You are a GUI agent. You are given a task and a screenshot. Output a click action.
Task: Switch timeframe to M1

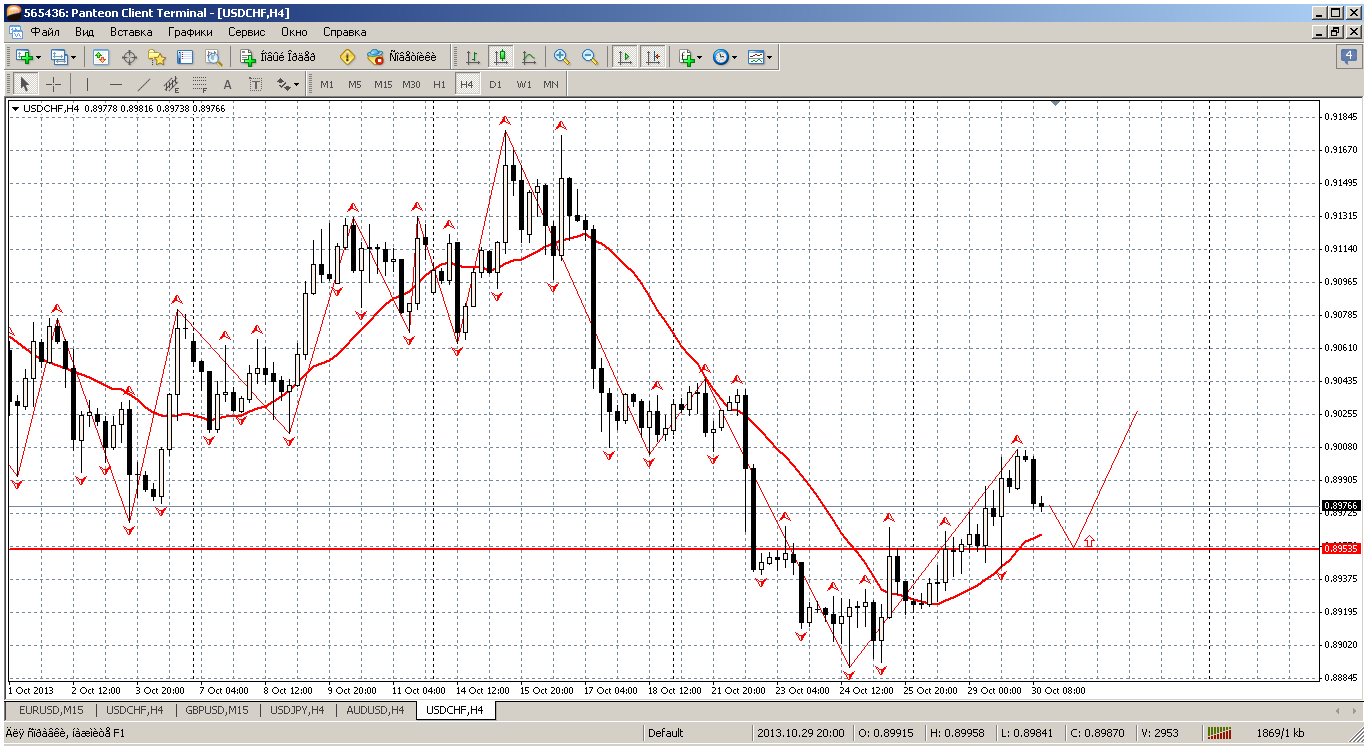[327, 84]
